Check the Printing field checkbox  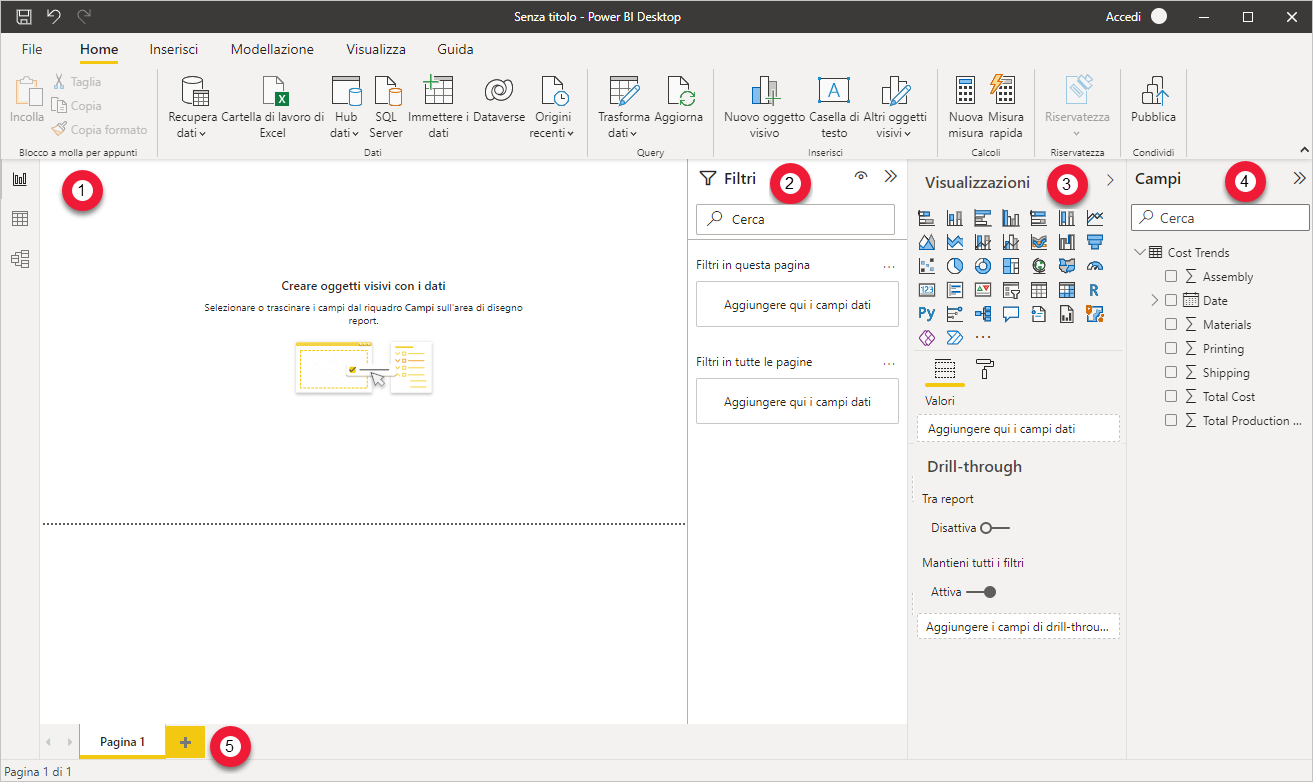coord(1171,349)
